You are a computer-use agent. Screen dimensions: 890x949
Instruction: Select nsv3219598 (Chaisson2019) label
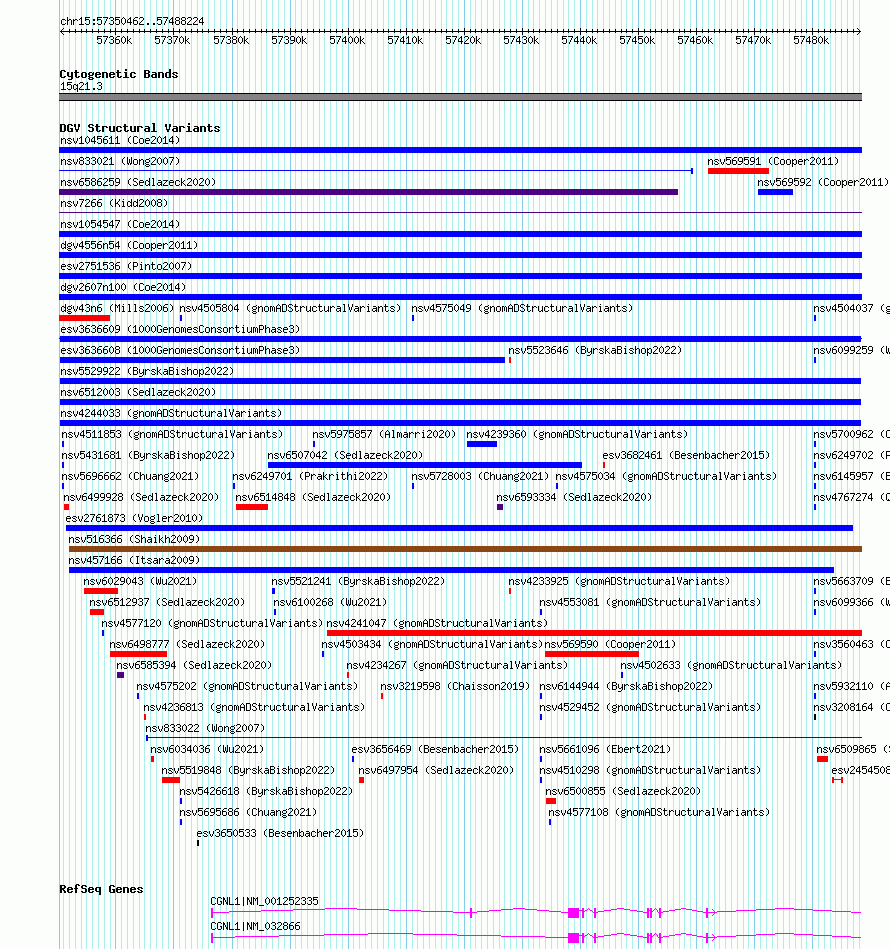[455, 686]
